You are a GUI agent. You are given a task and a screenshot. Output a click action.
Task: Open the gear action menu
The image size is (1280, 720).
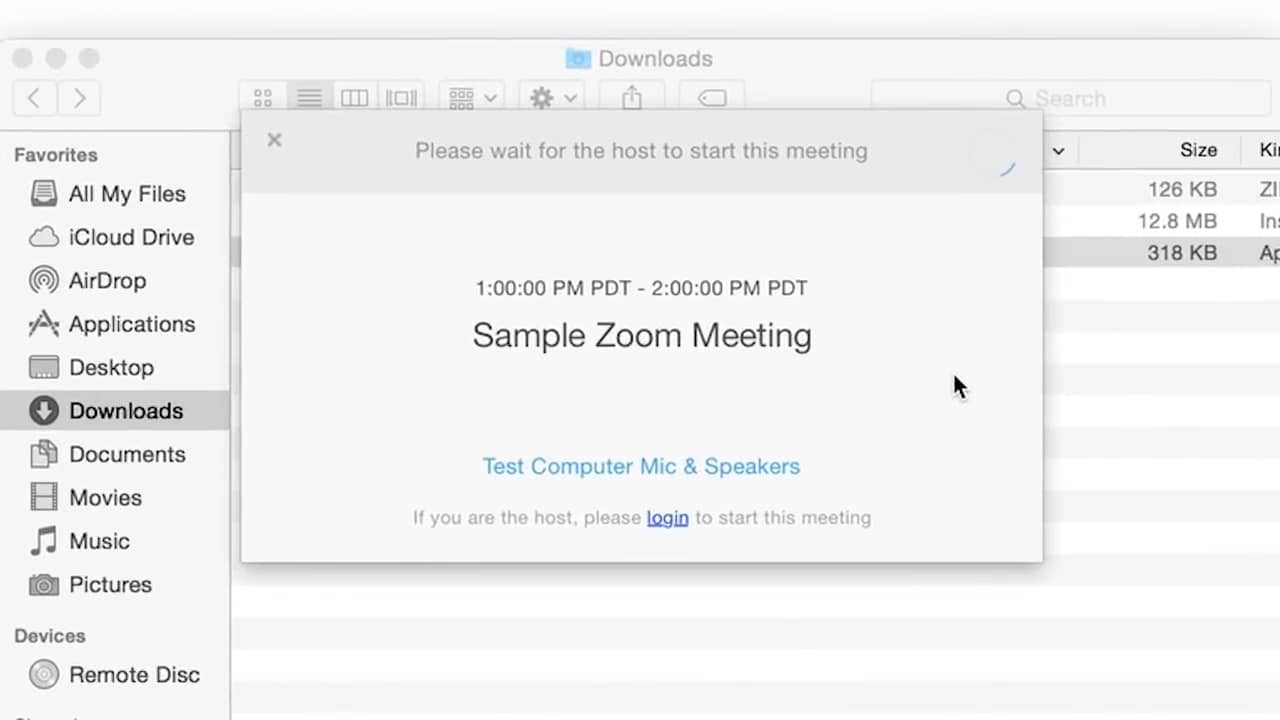552,98
